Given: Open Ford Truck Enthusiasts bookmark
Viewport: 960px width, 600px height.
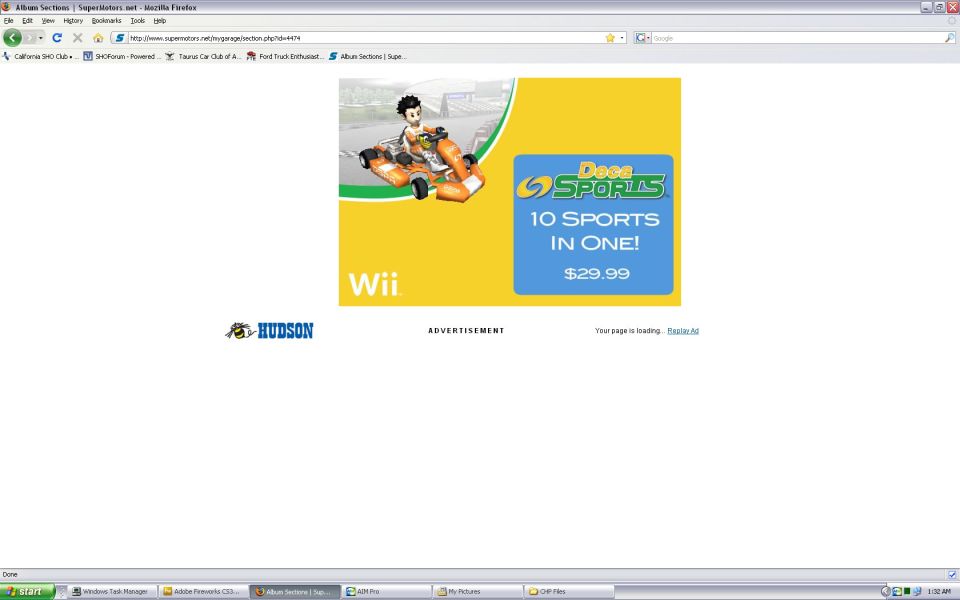Looking at the screenshot, I should 285,56.
